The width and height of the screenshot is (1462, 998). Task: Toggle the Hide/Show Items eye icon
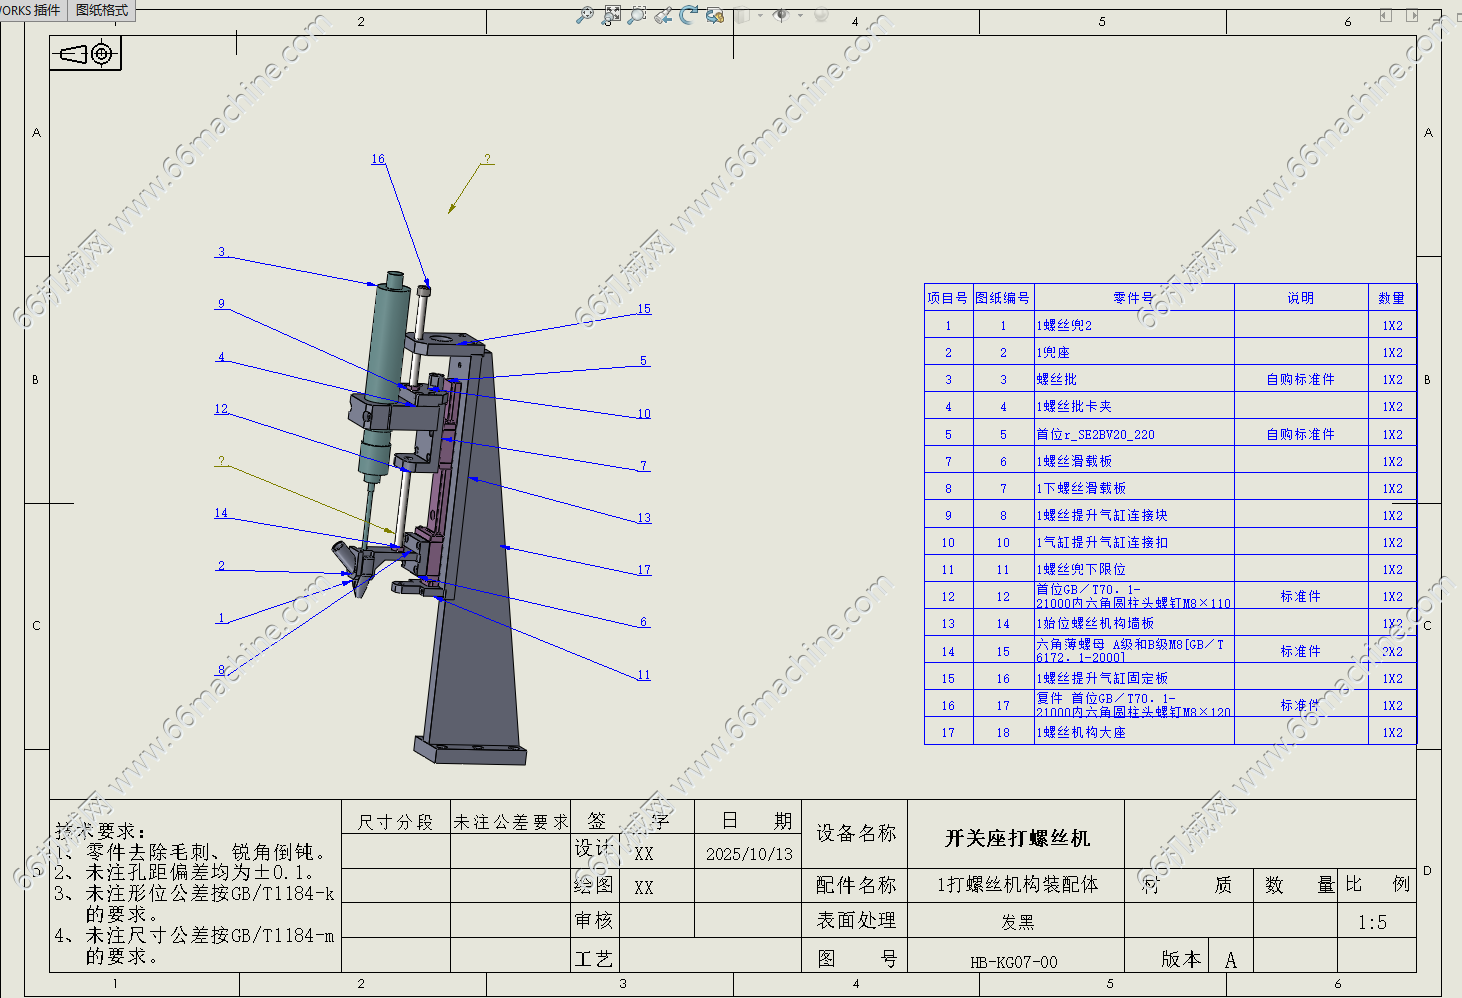pyautogui.click(x=781, y=15)
